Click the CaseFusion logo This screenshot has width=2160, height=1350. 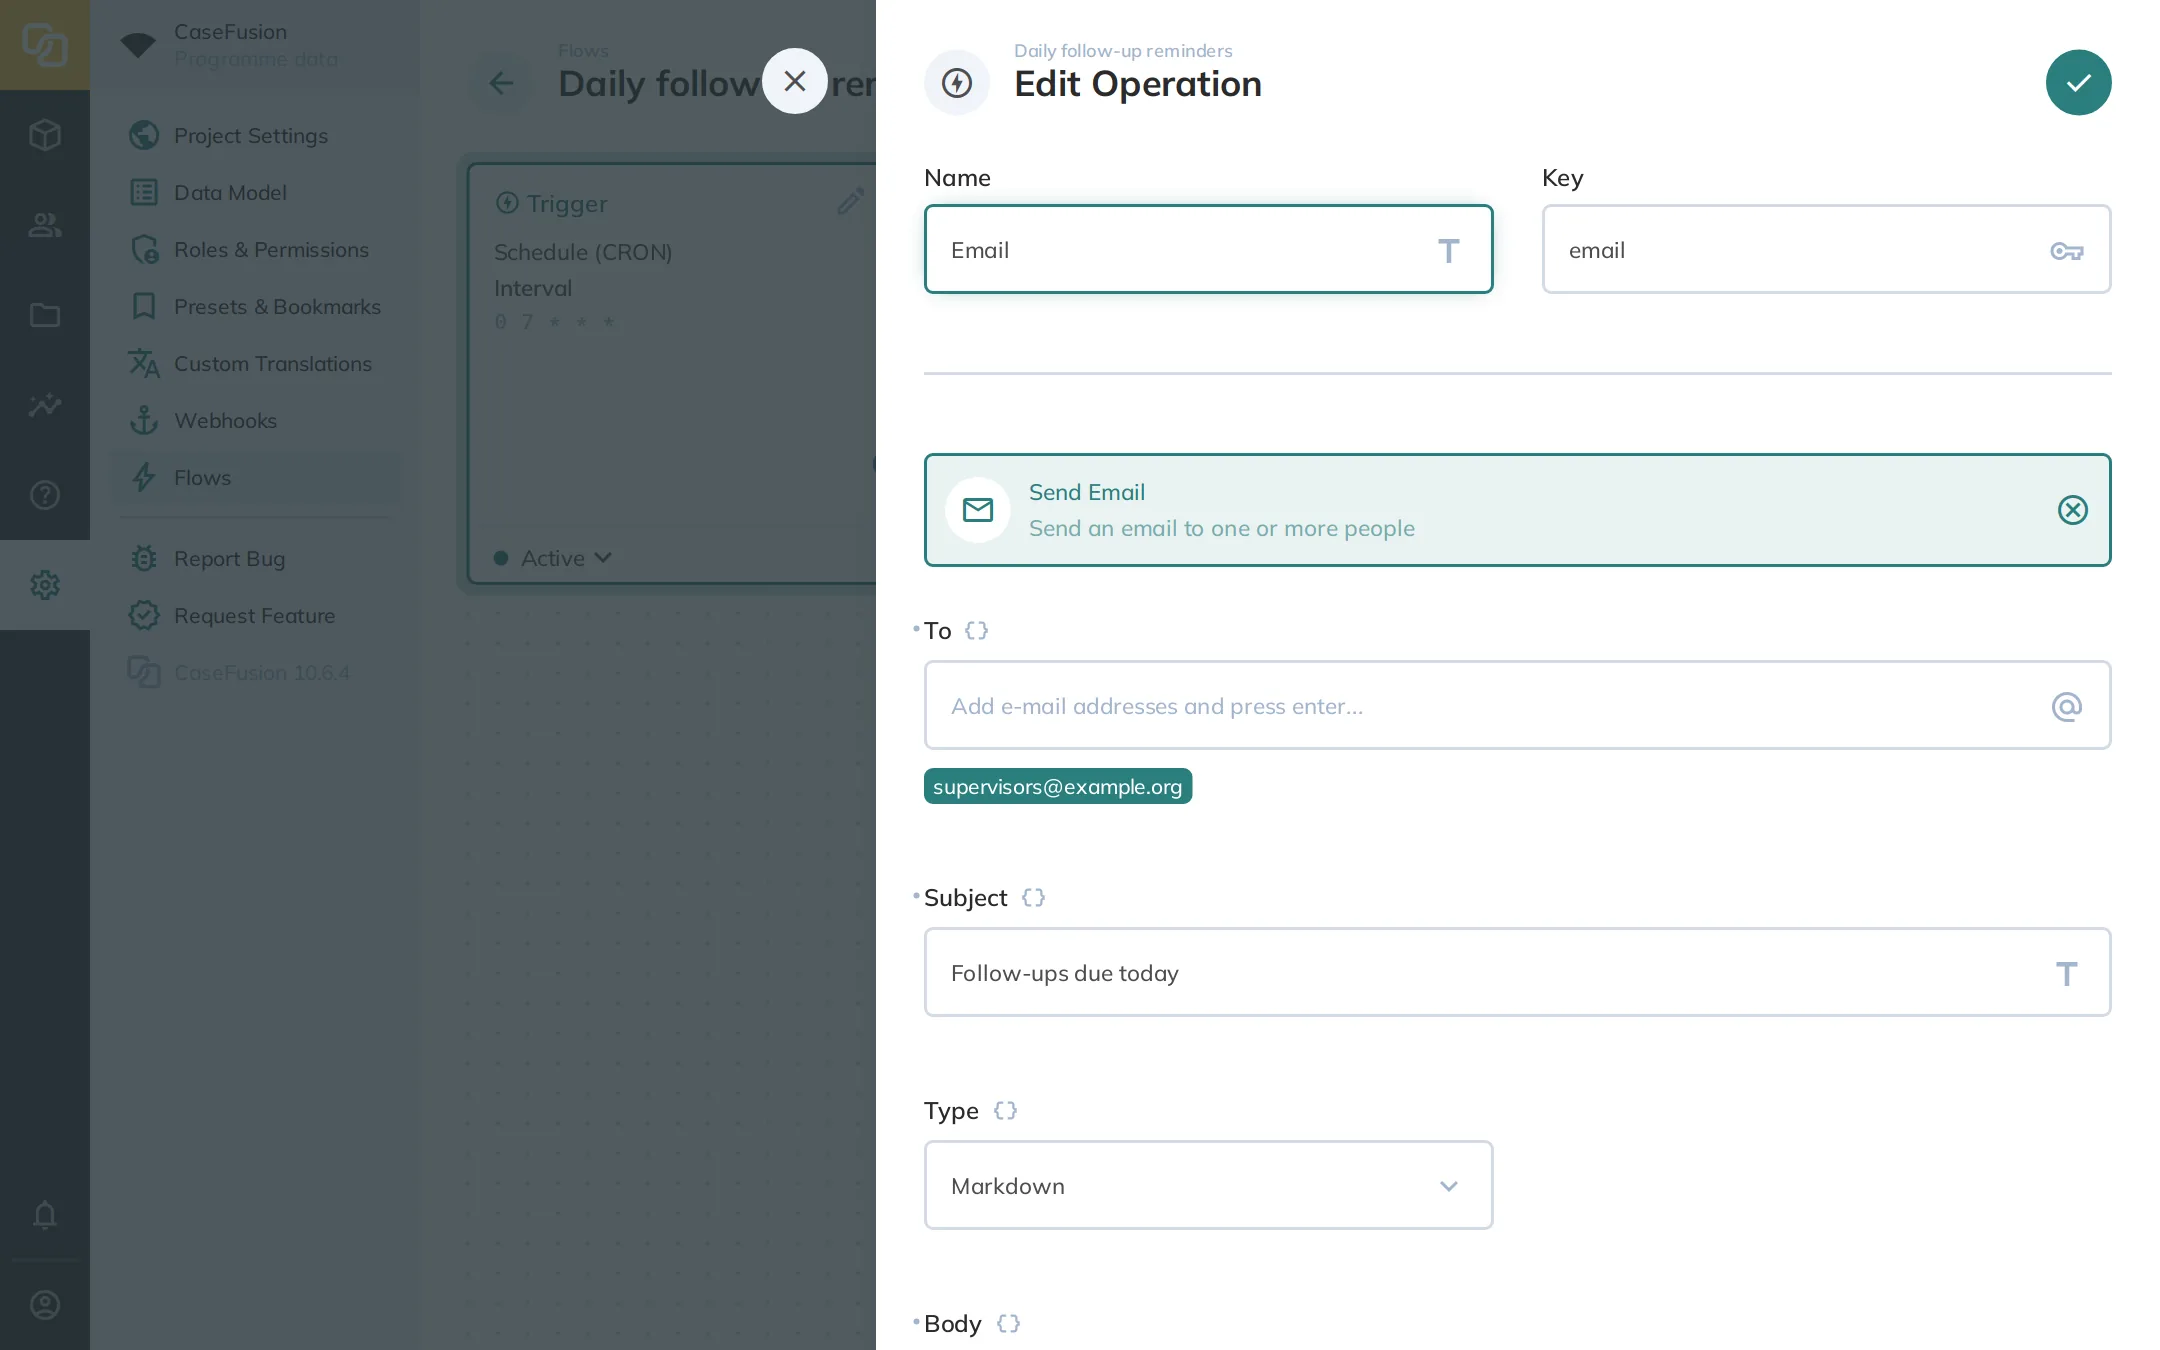coord(45,45)
